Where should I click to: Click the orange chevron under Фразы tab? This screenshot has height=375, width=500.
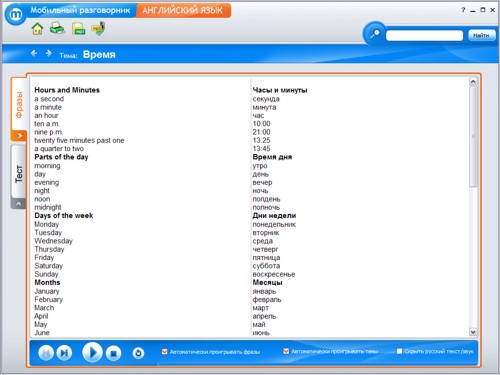pyautogui.click(x=19, y=136)
